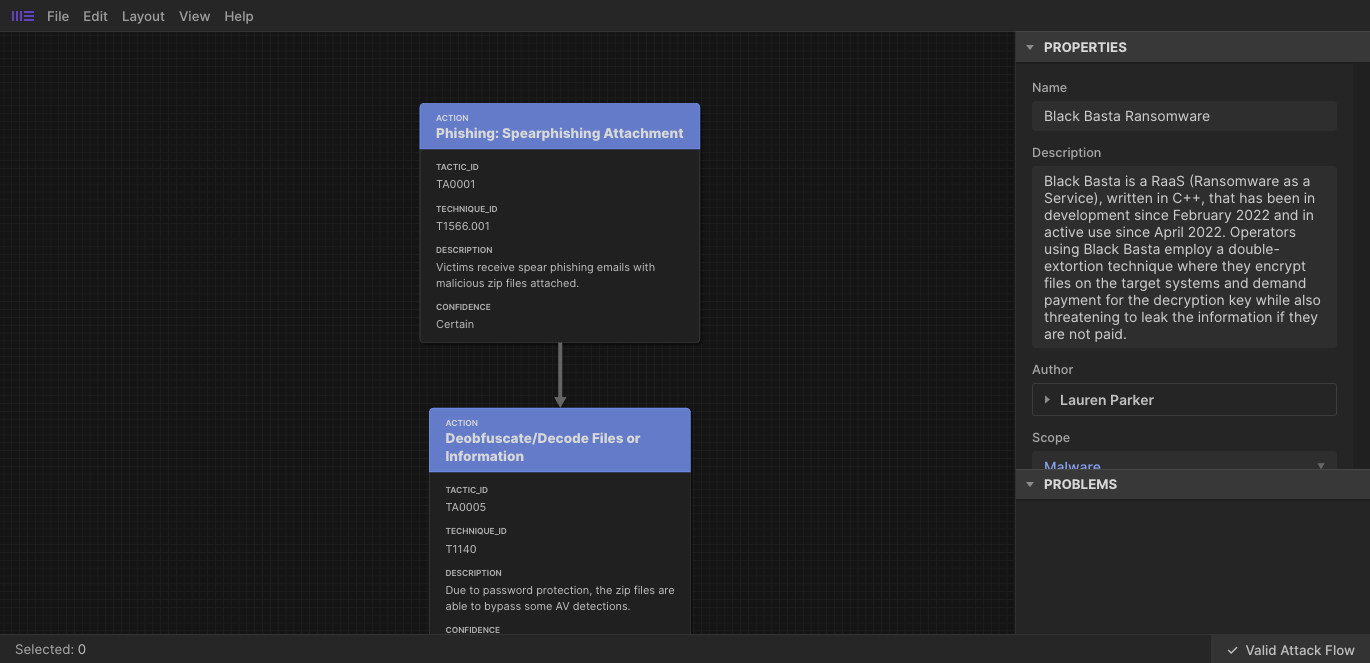Click the Selected: 0 status indicator
Screen dimensions: 1370x663
coord(49,649)
